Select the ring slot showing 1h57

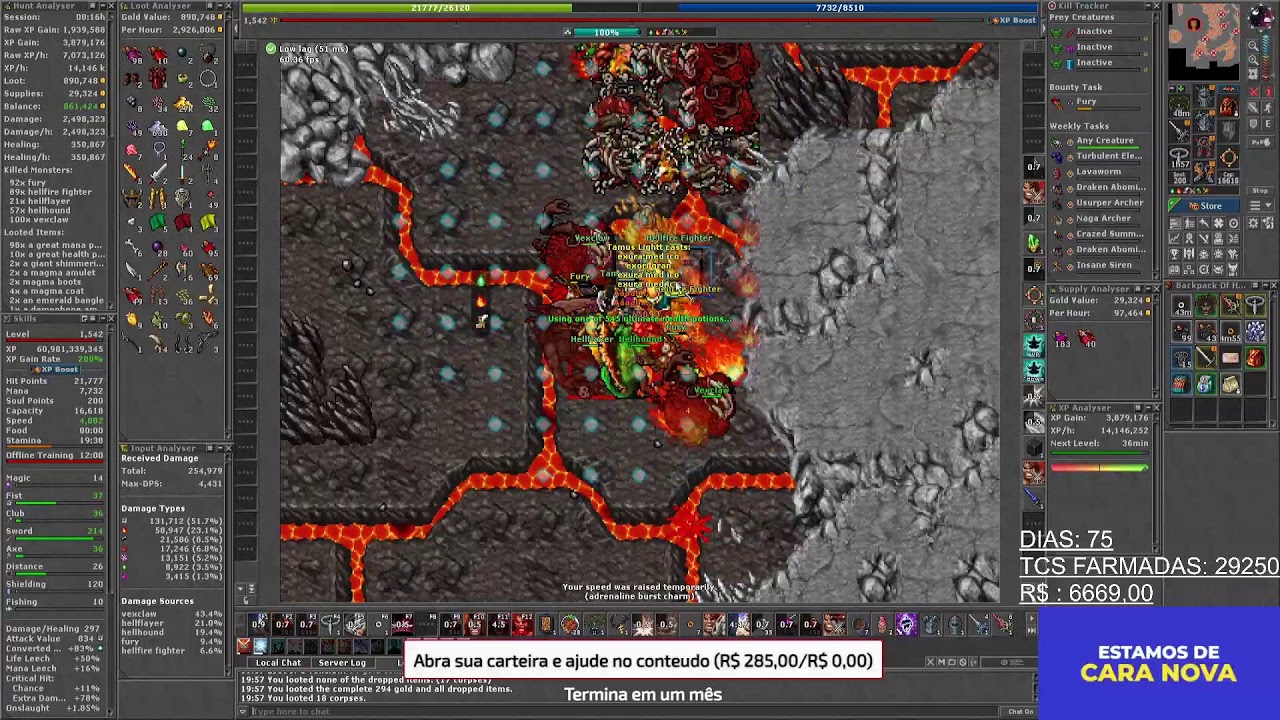[x=1179, y=158]
